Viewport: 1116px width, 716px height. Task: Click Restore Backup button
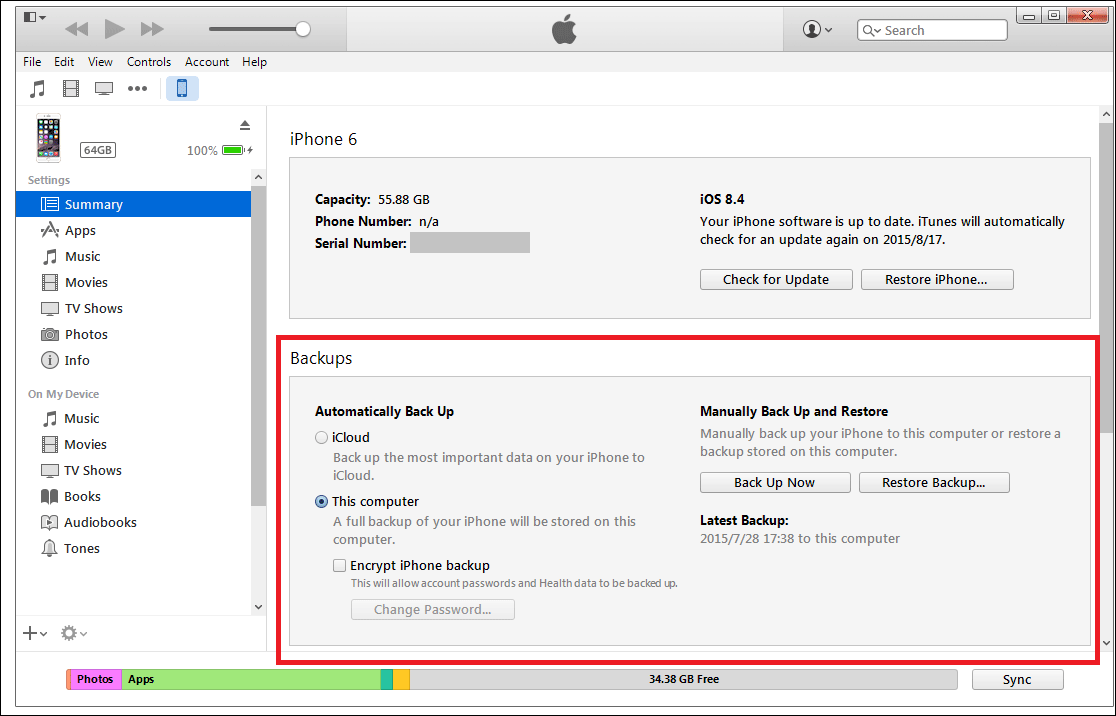[x=934, y=483]
